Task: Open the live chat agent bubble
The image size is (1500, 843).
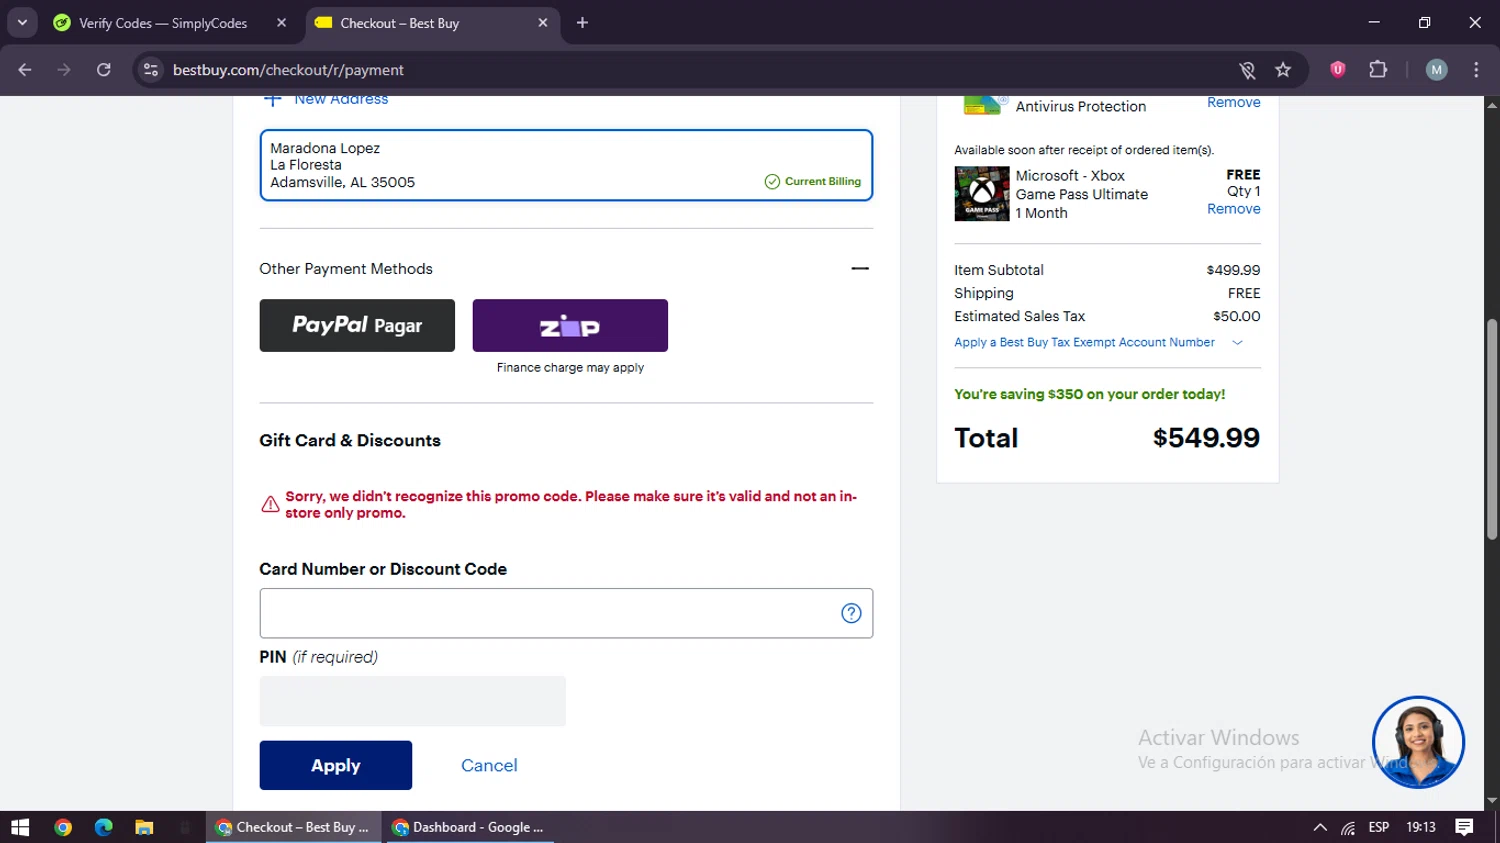Action: click(x=1418, y=742)
